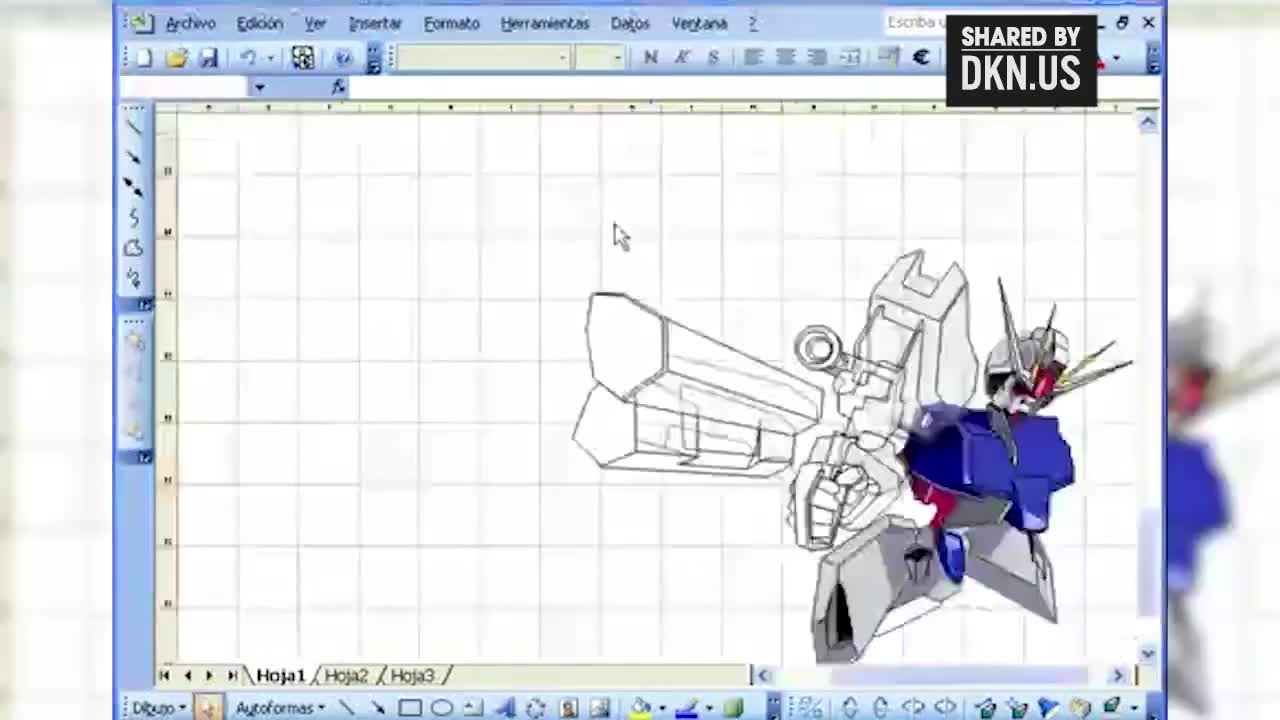This screenshot has height=720, width=1280.
Task: Insert picture from file
Action: 600,708
